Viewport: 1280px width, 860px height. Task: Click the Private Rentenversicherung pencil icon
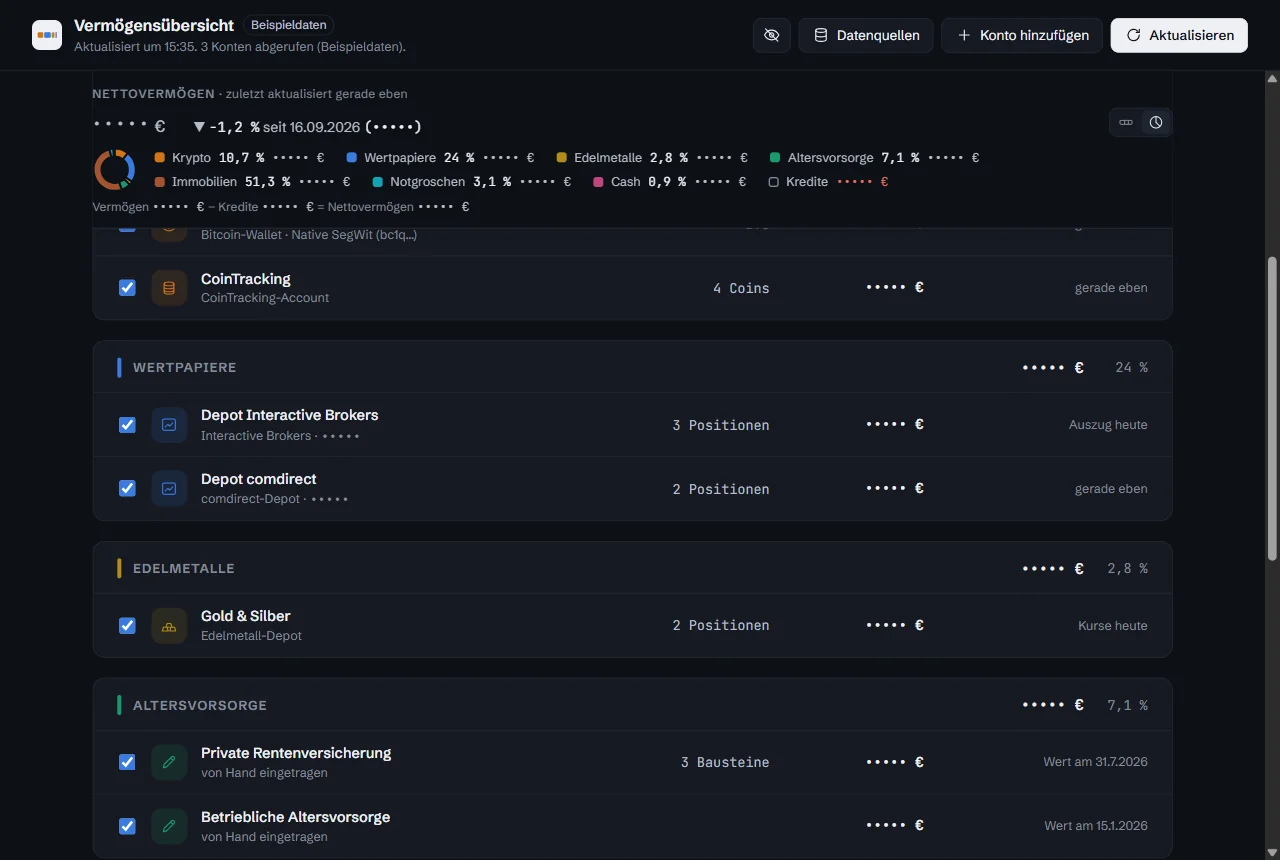169,762
